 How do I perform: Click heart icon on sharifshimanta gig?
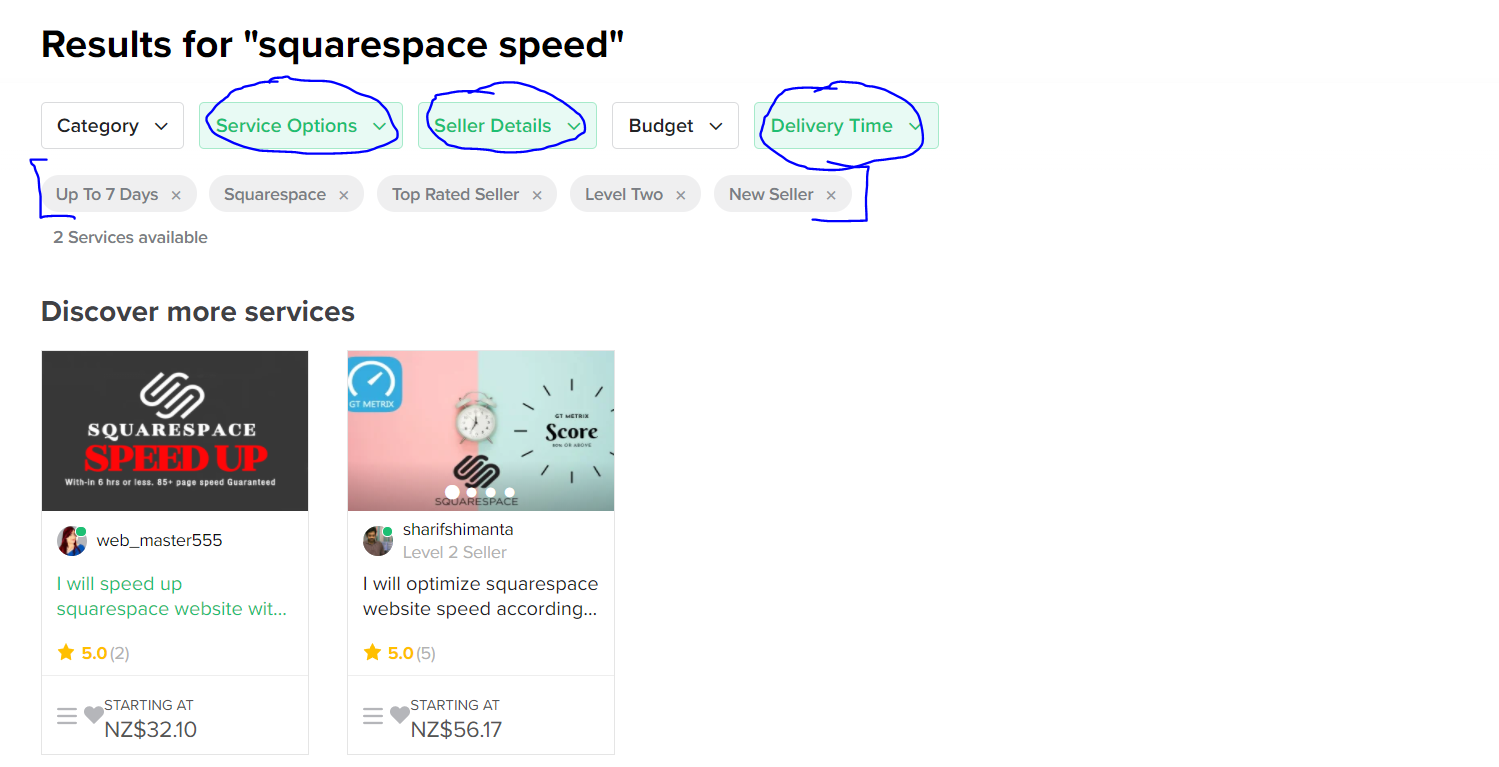point(399,716)
